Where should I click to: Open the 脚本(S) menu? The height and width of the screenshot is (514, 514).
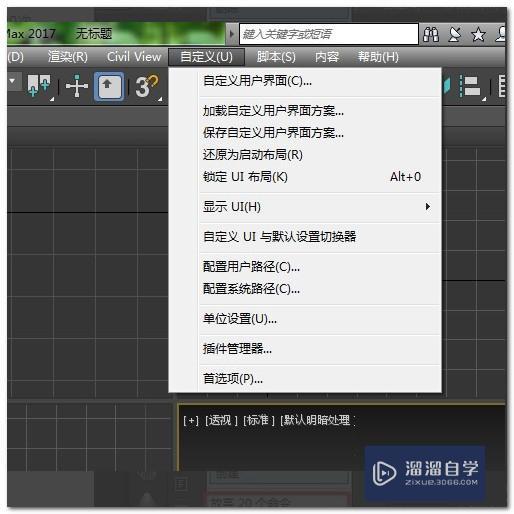click(276, 57)
